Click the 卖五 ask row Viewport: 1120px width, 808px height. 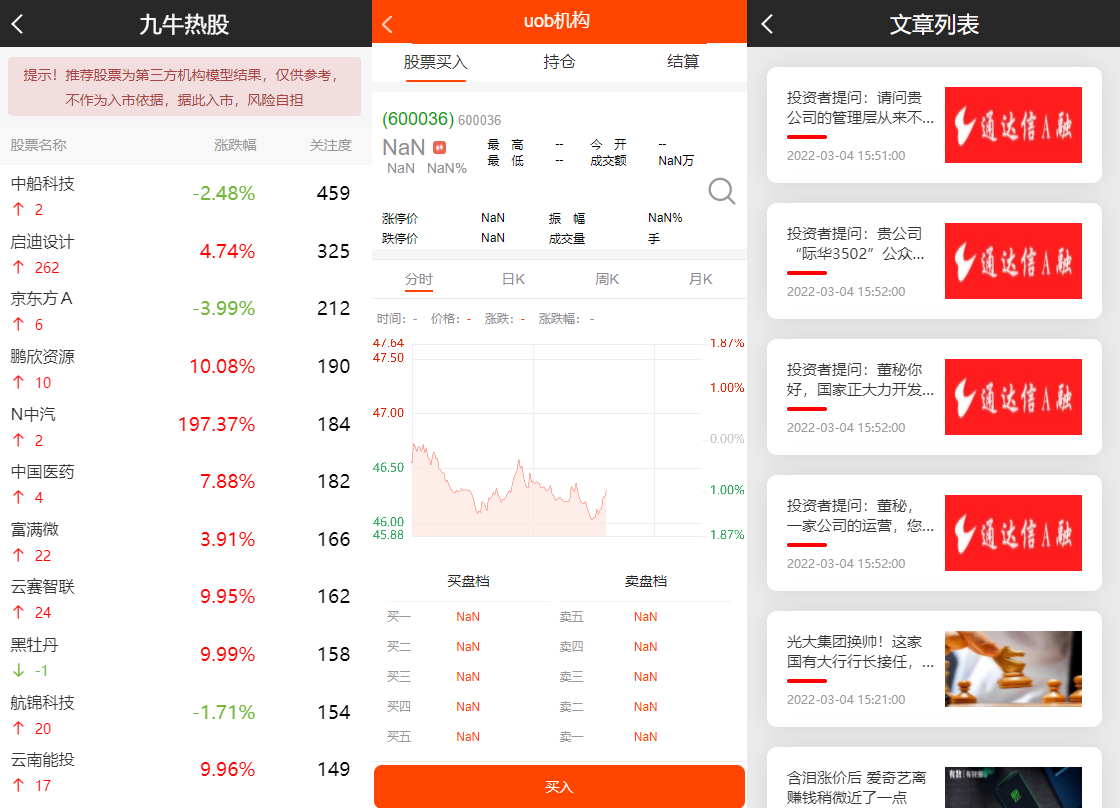click(x=645, y=617)
